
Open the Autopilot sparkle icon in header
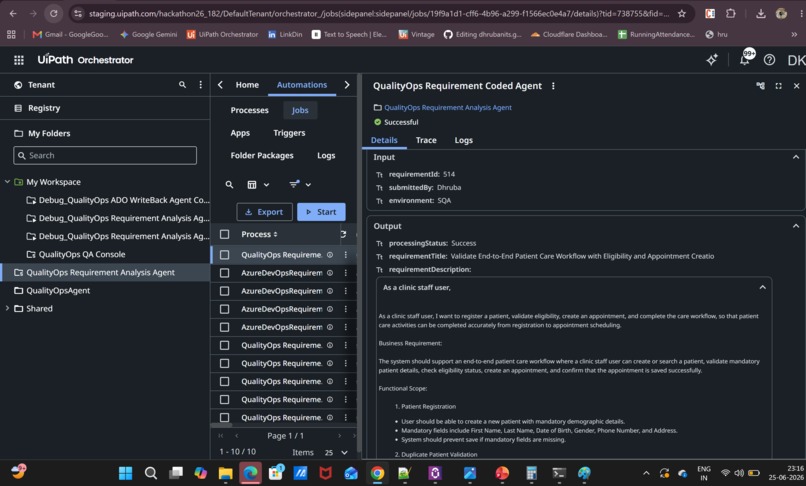point(712,60)
